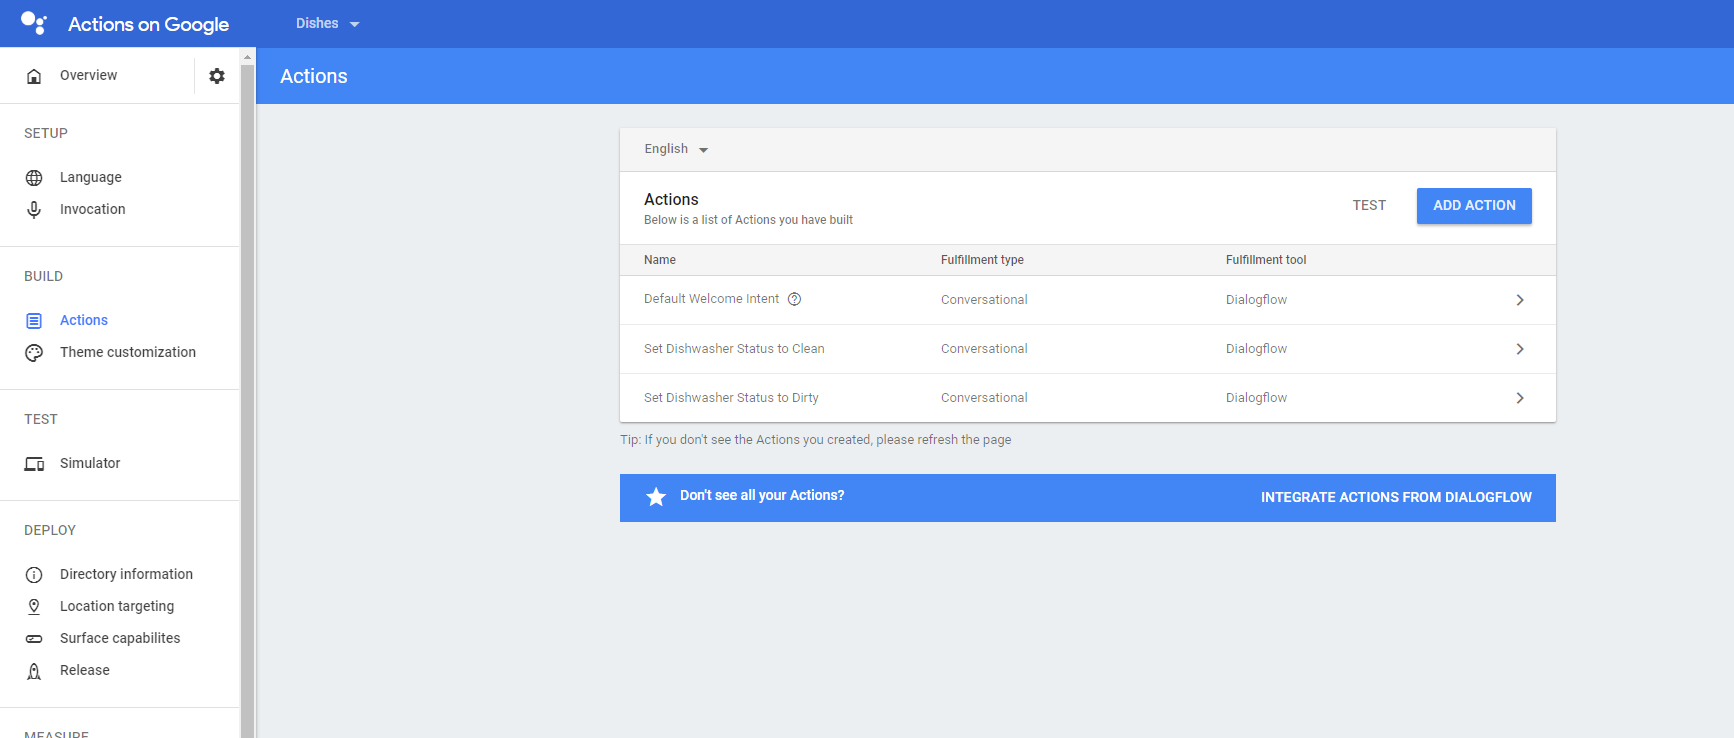Click the Location targeting pin icon
The height and width of the screenshot is (738, 1734).
click(x=34, y=607)
